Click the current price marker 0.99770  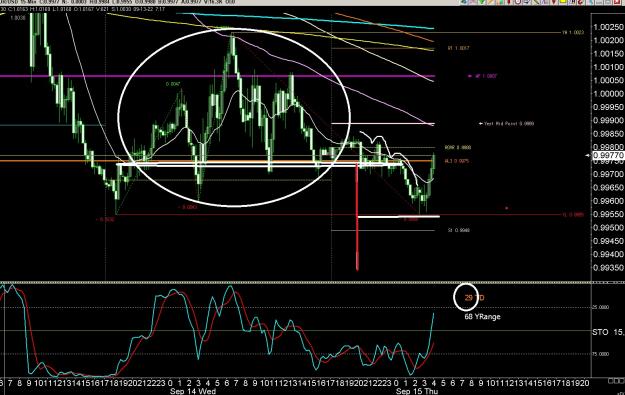(x=609, y=155)
